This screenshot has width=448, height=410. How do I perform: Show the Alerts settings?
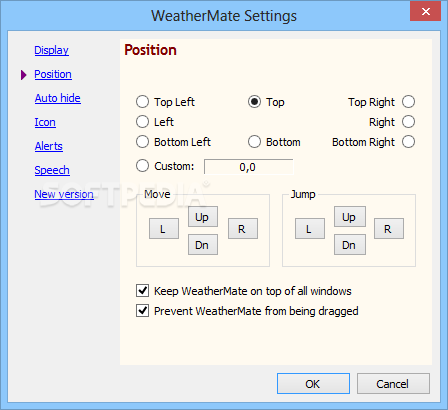pos(49,146)
